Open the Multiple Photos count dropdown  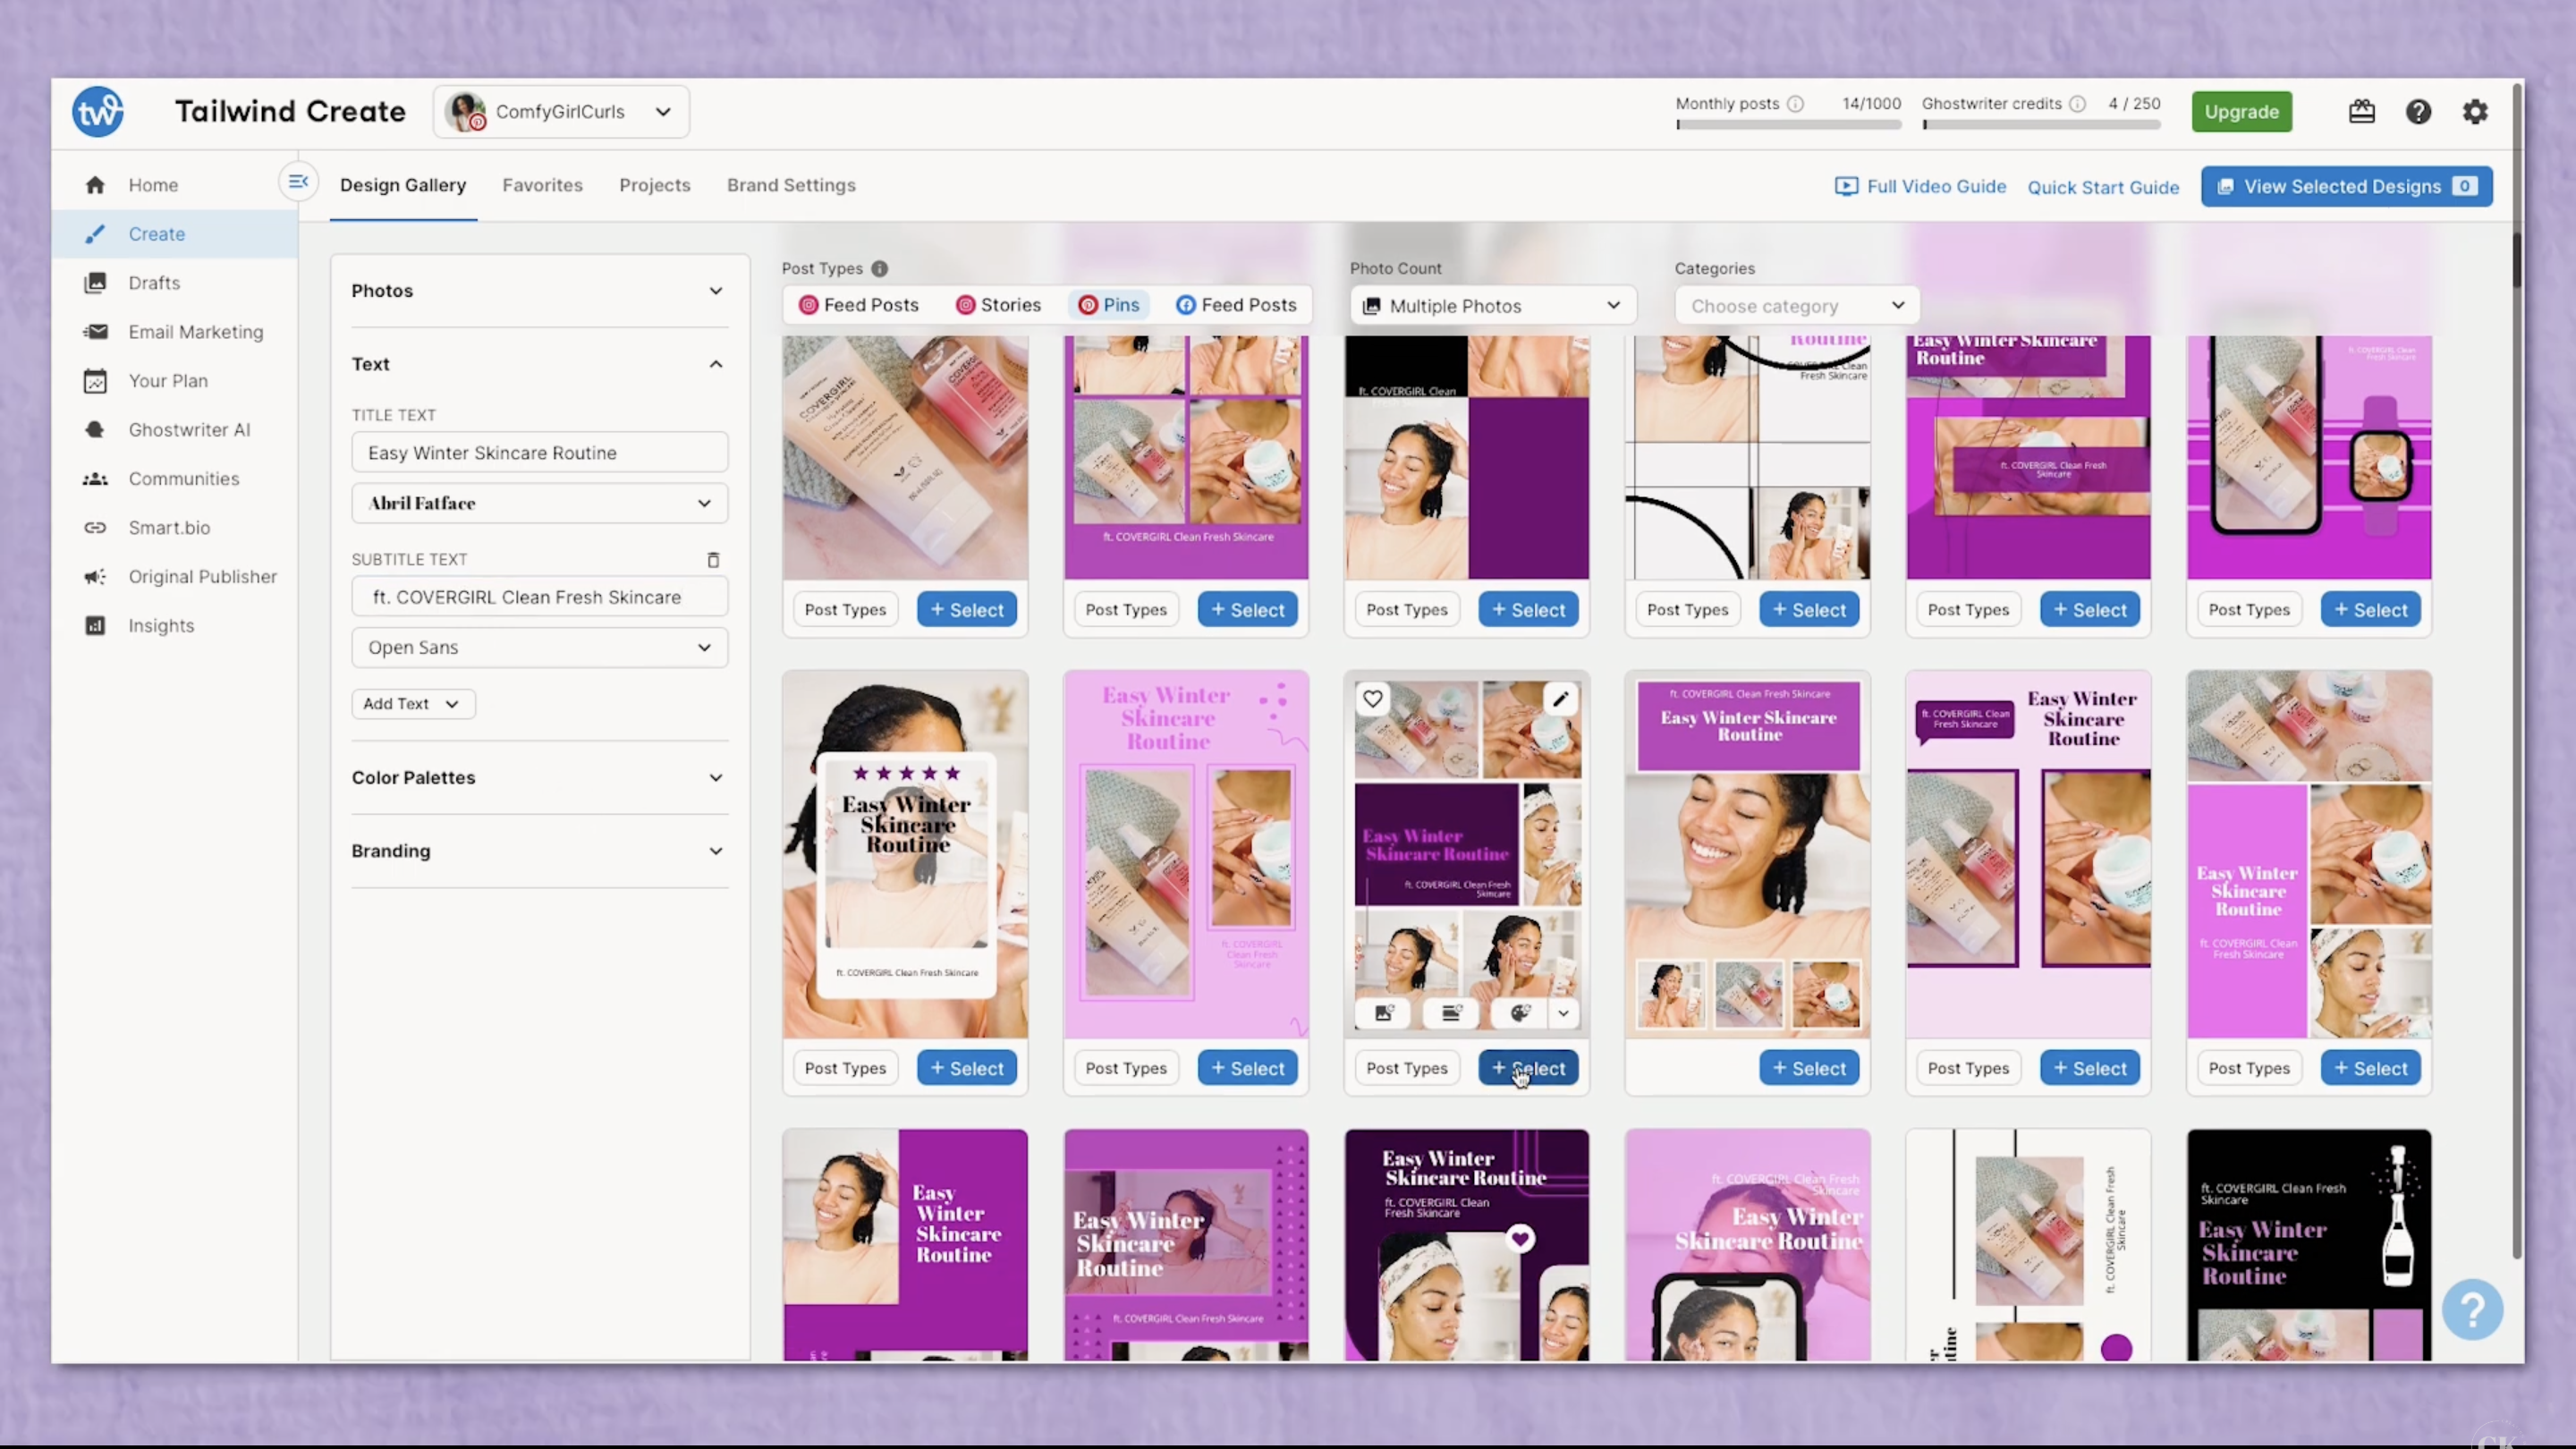pyautogui.click(x=1493, y=306)
